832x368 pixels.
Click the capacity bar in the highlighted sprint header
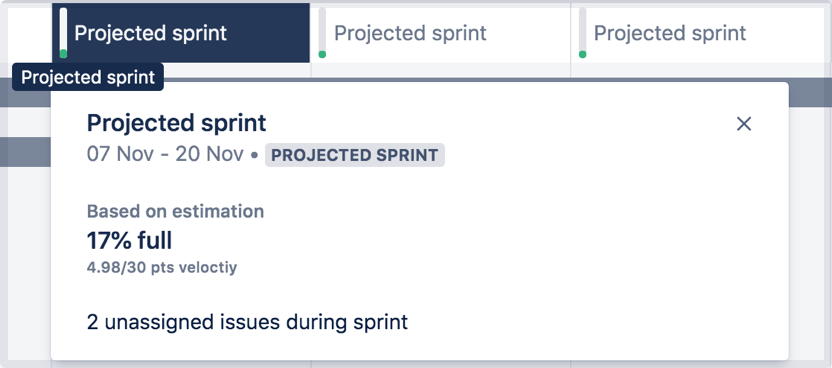click(63, 33)
